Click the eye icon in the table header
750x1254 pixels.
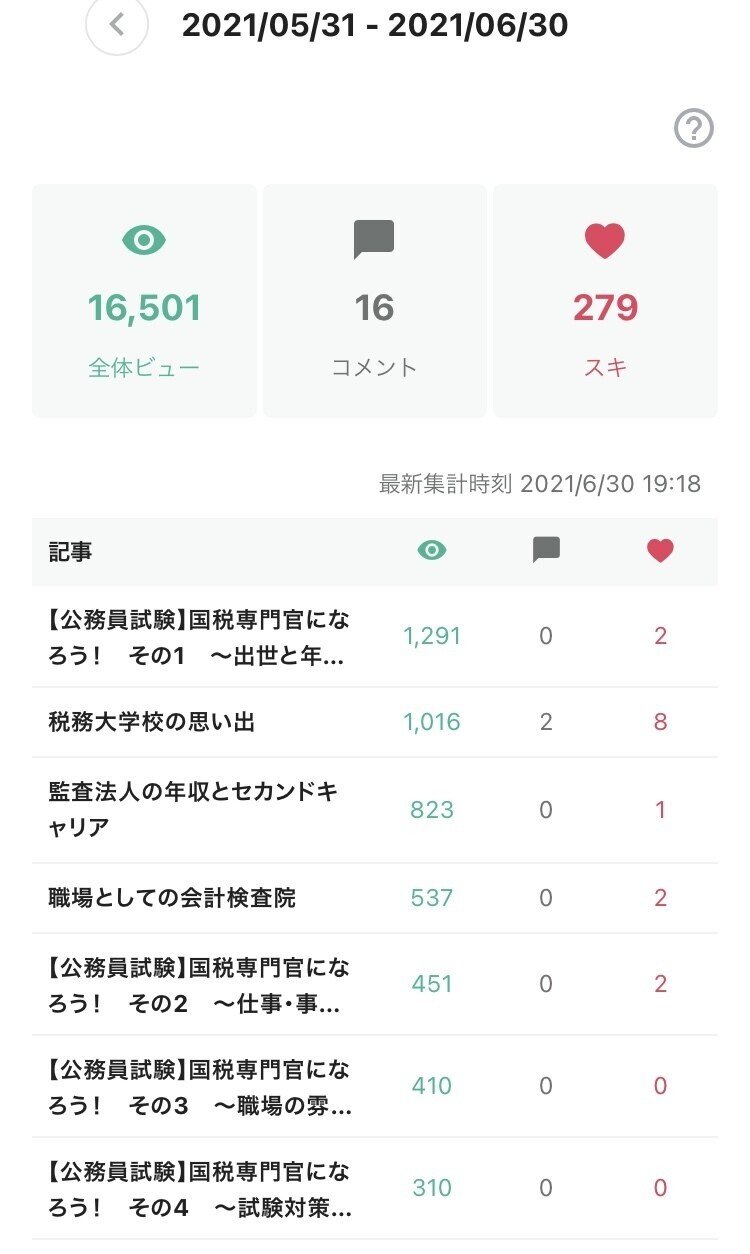click(431, 550)
